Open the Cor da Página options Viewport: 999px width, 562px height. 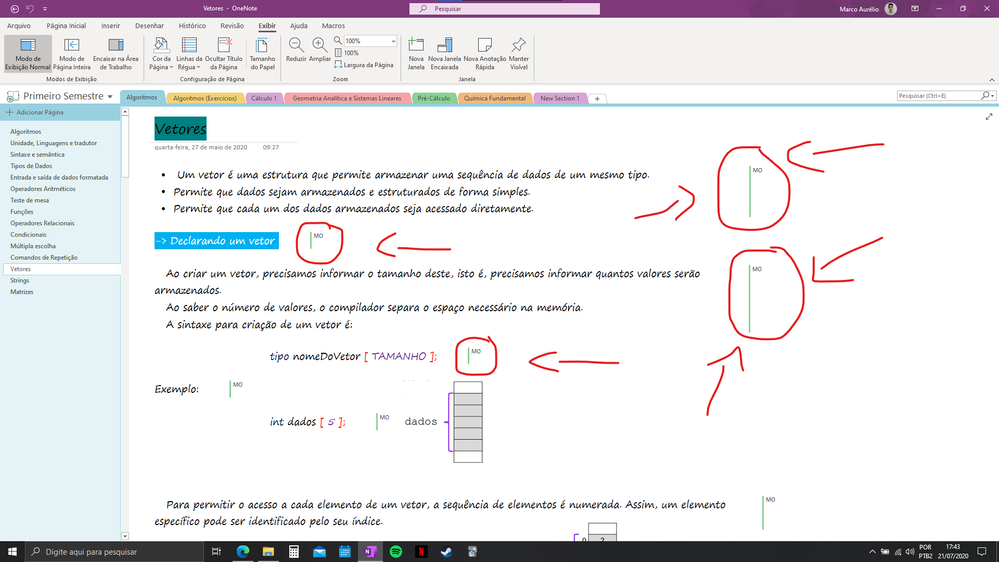pyautogui.click(x=161, y=54)
